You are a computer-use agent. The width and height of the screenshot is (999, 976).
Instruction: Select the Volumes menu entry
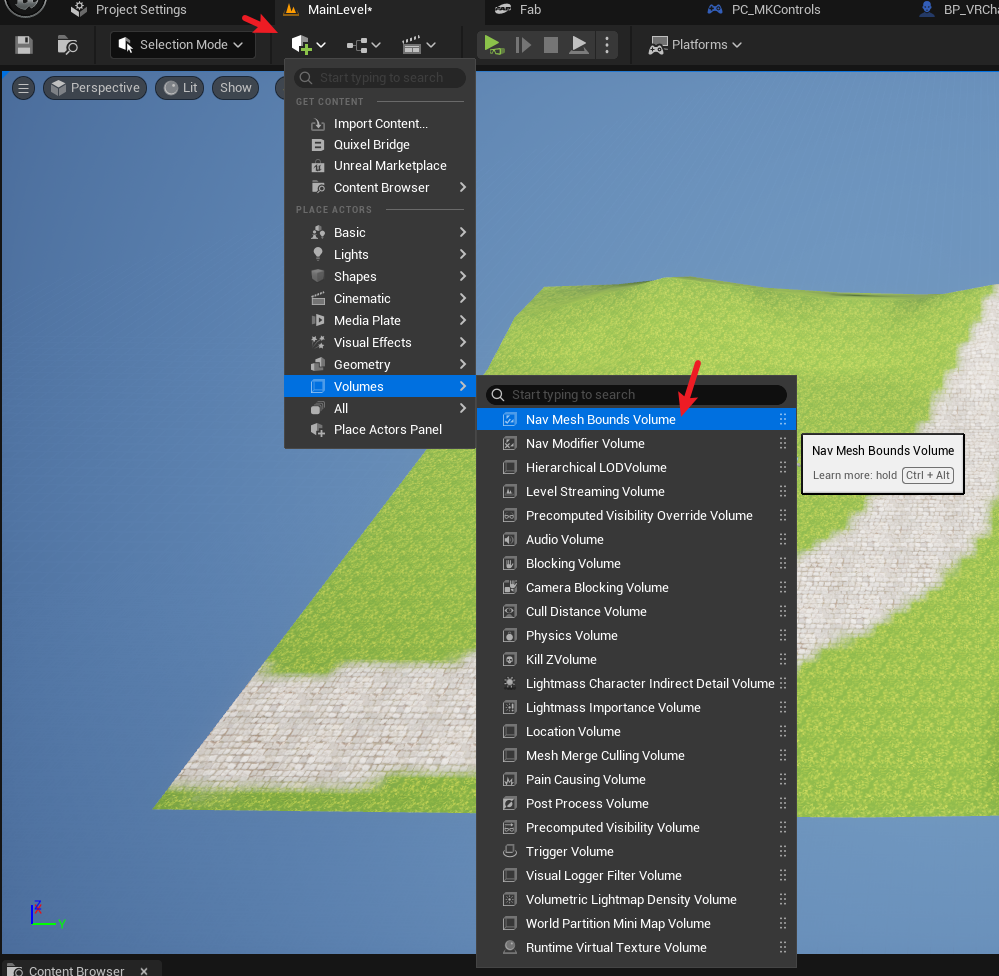pyautogui.click(x=380, y=386)
